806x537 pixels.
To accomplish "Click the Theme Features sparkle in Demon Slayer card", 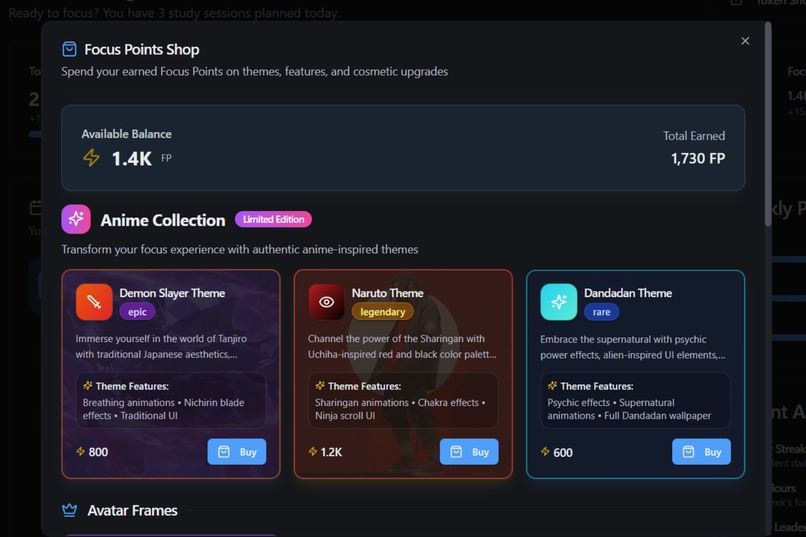I will [88, 386].
